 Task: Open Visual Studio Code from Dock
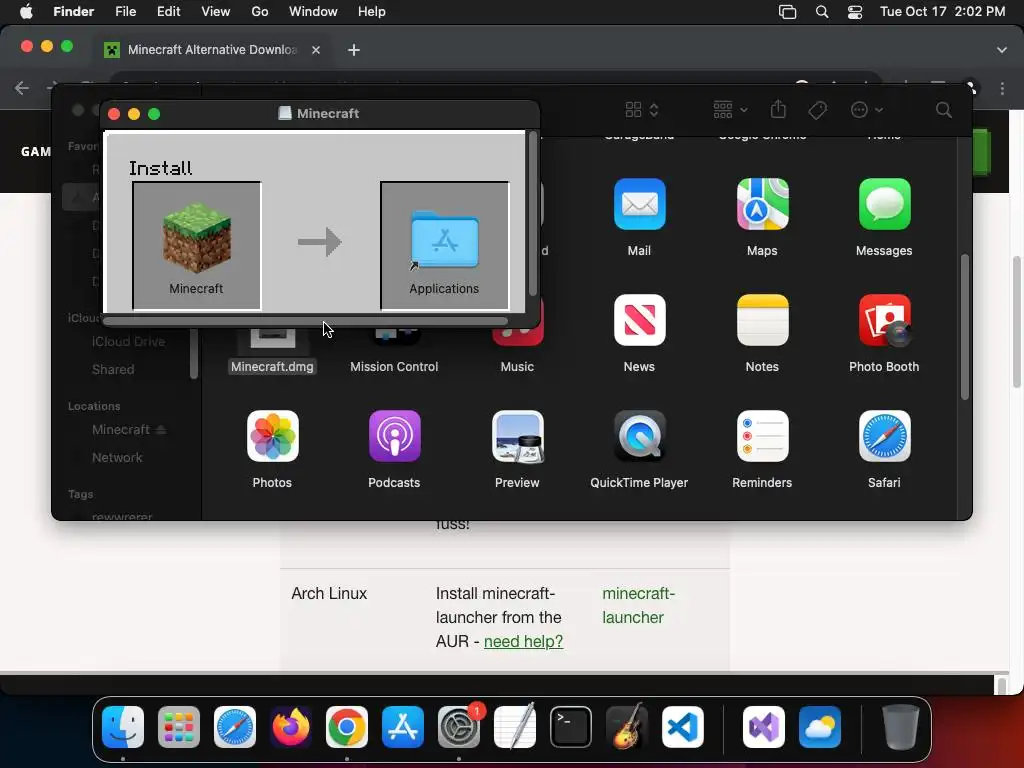pos(683,727)
